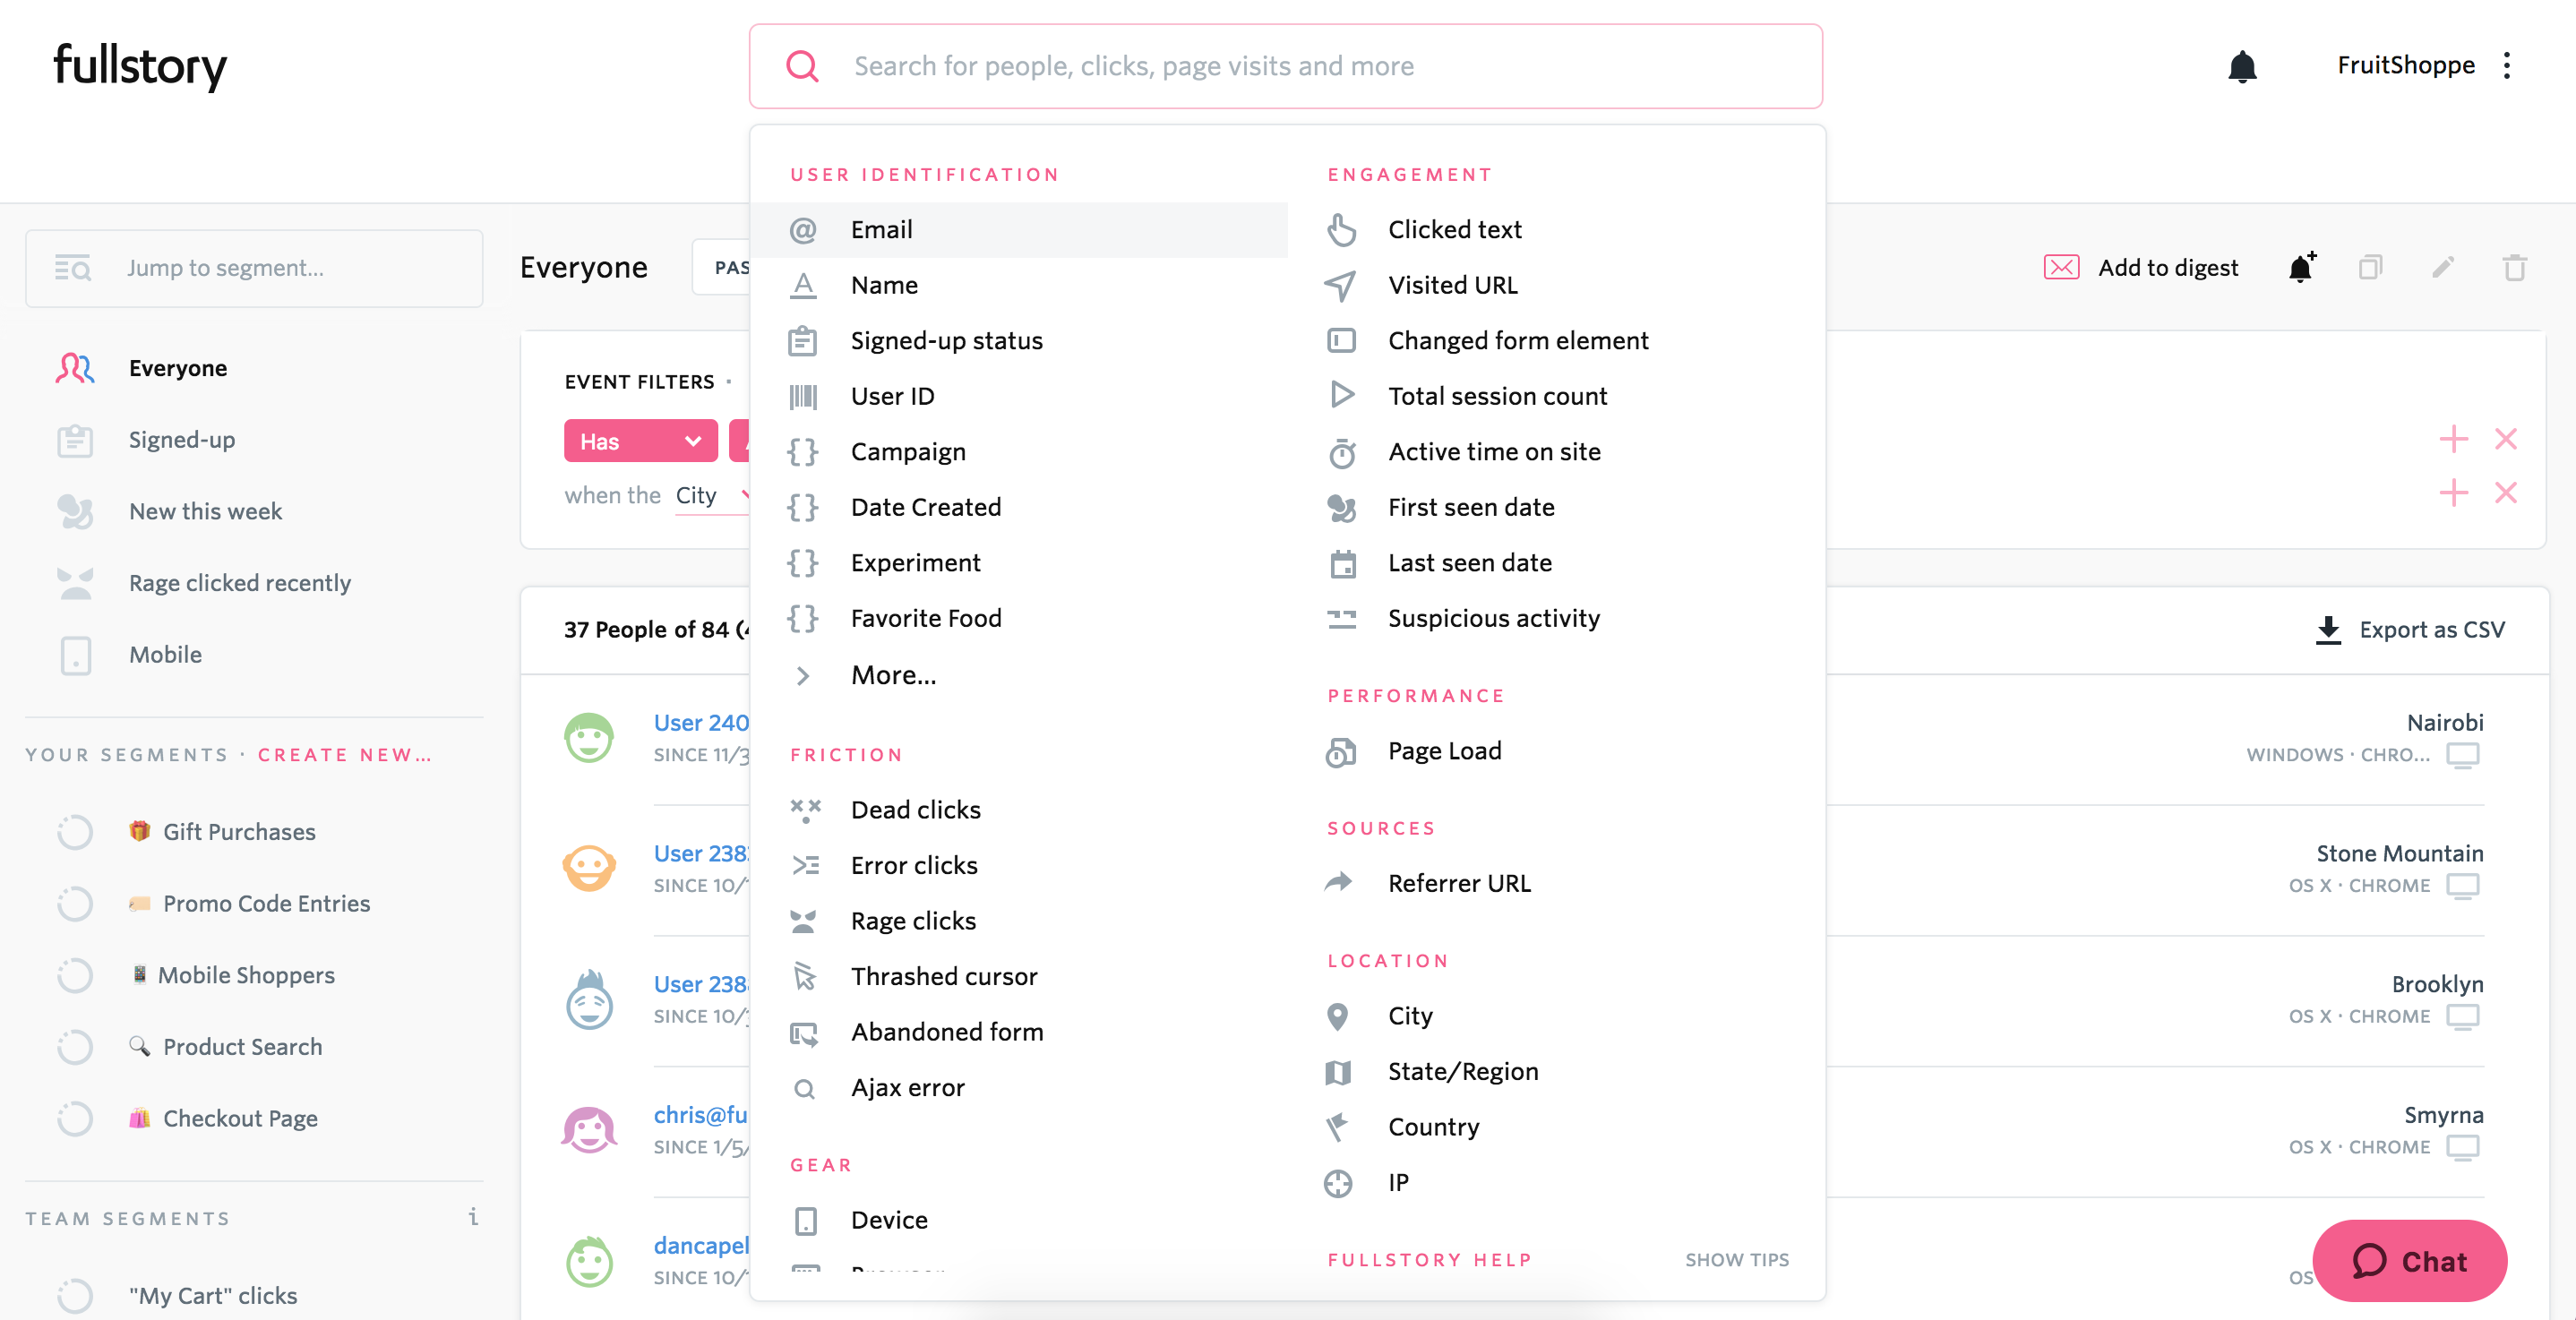Screen dimensions: 2576x1320
Task: Select Active time on site
Action: (x=1556, y=452)
